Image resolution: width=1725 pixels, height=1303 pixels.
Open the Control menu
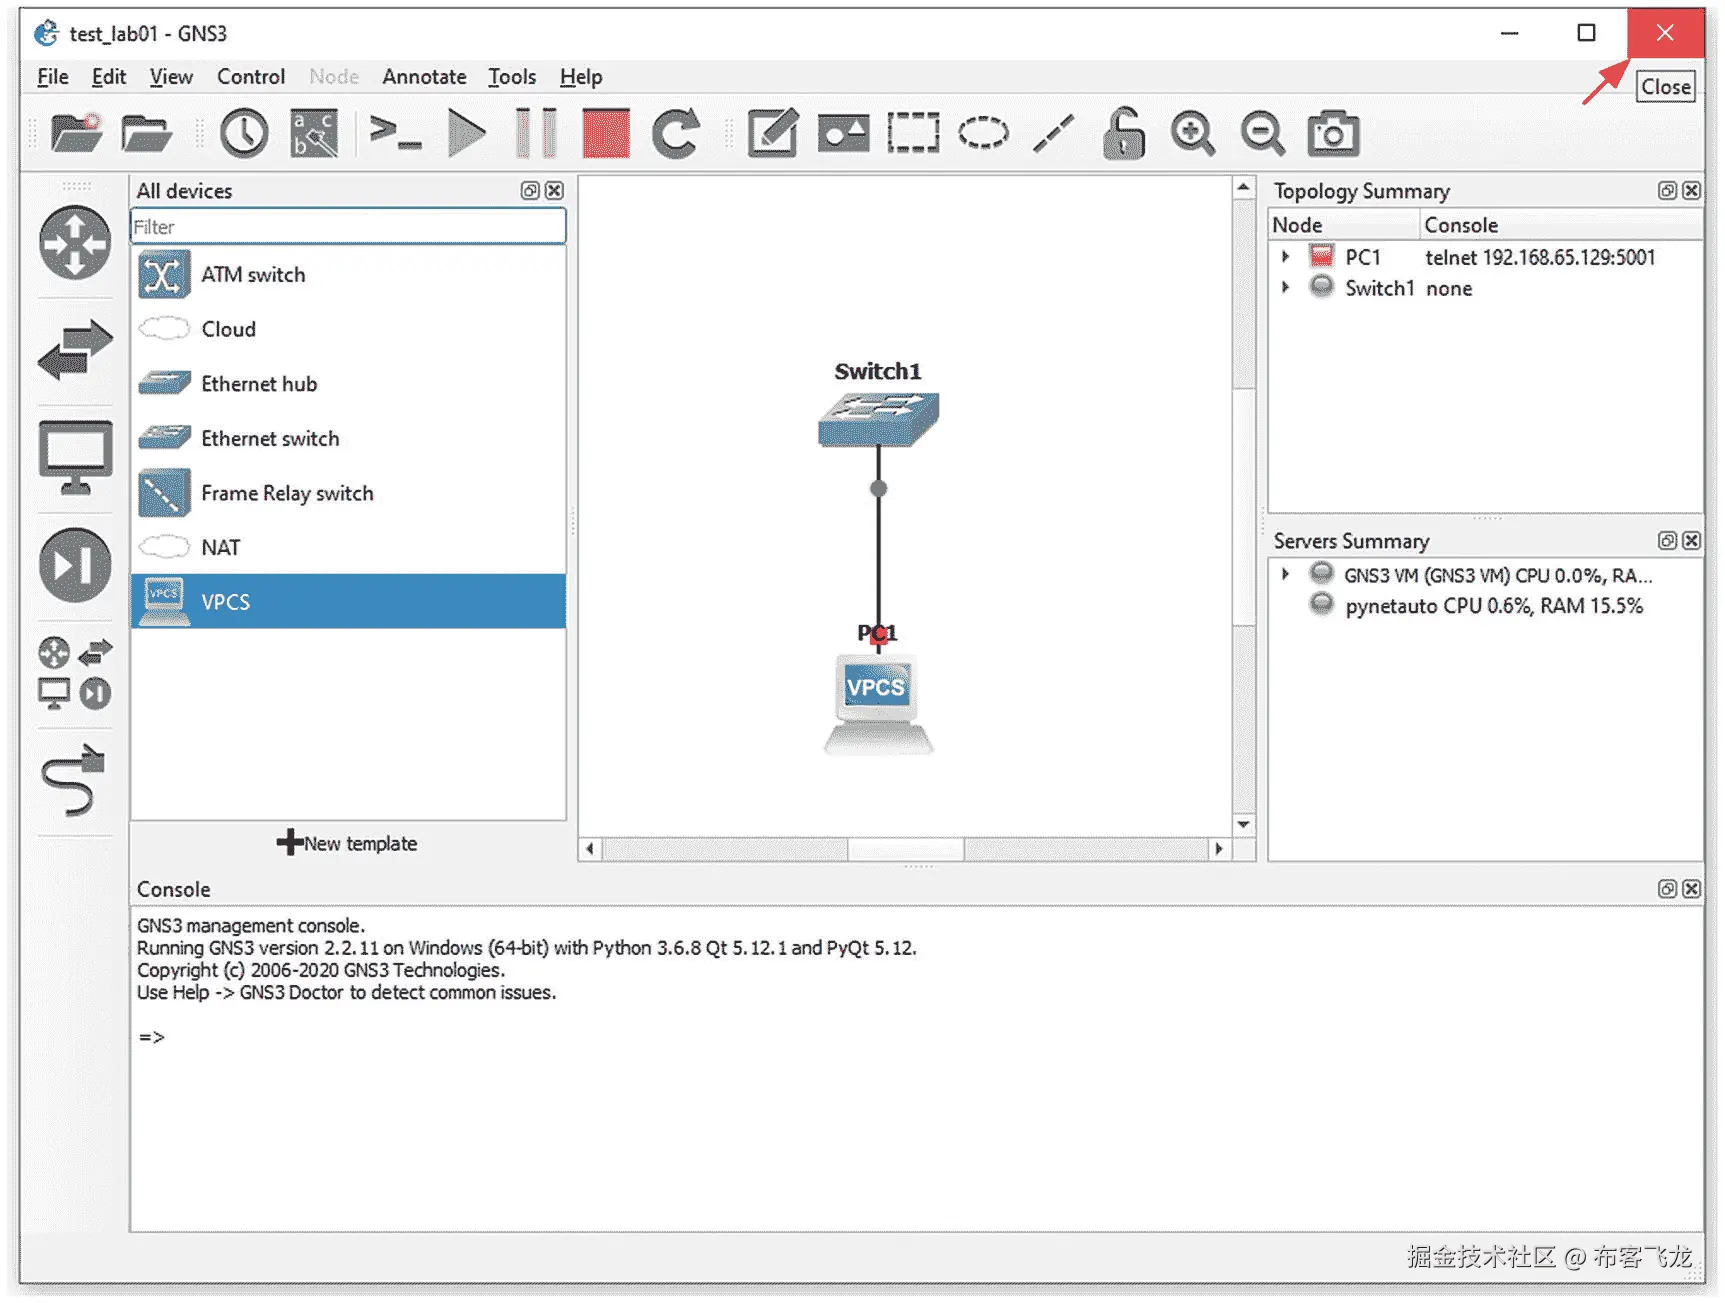click(251, 77)
